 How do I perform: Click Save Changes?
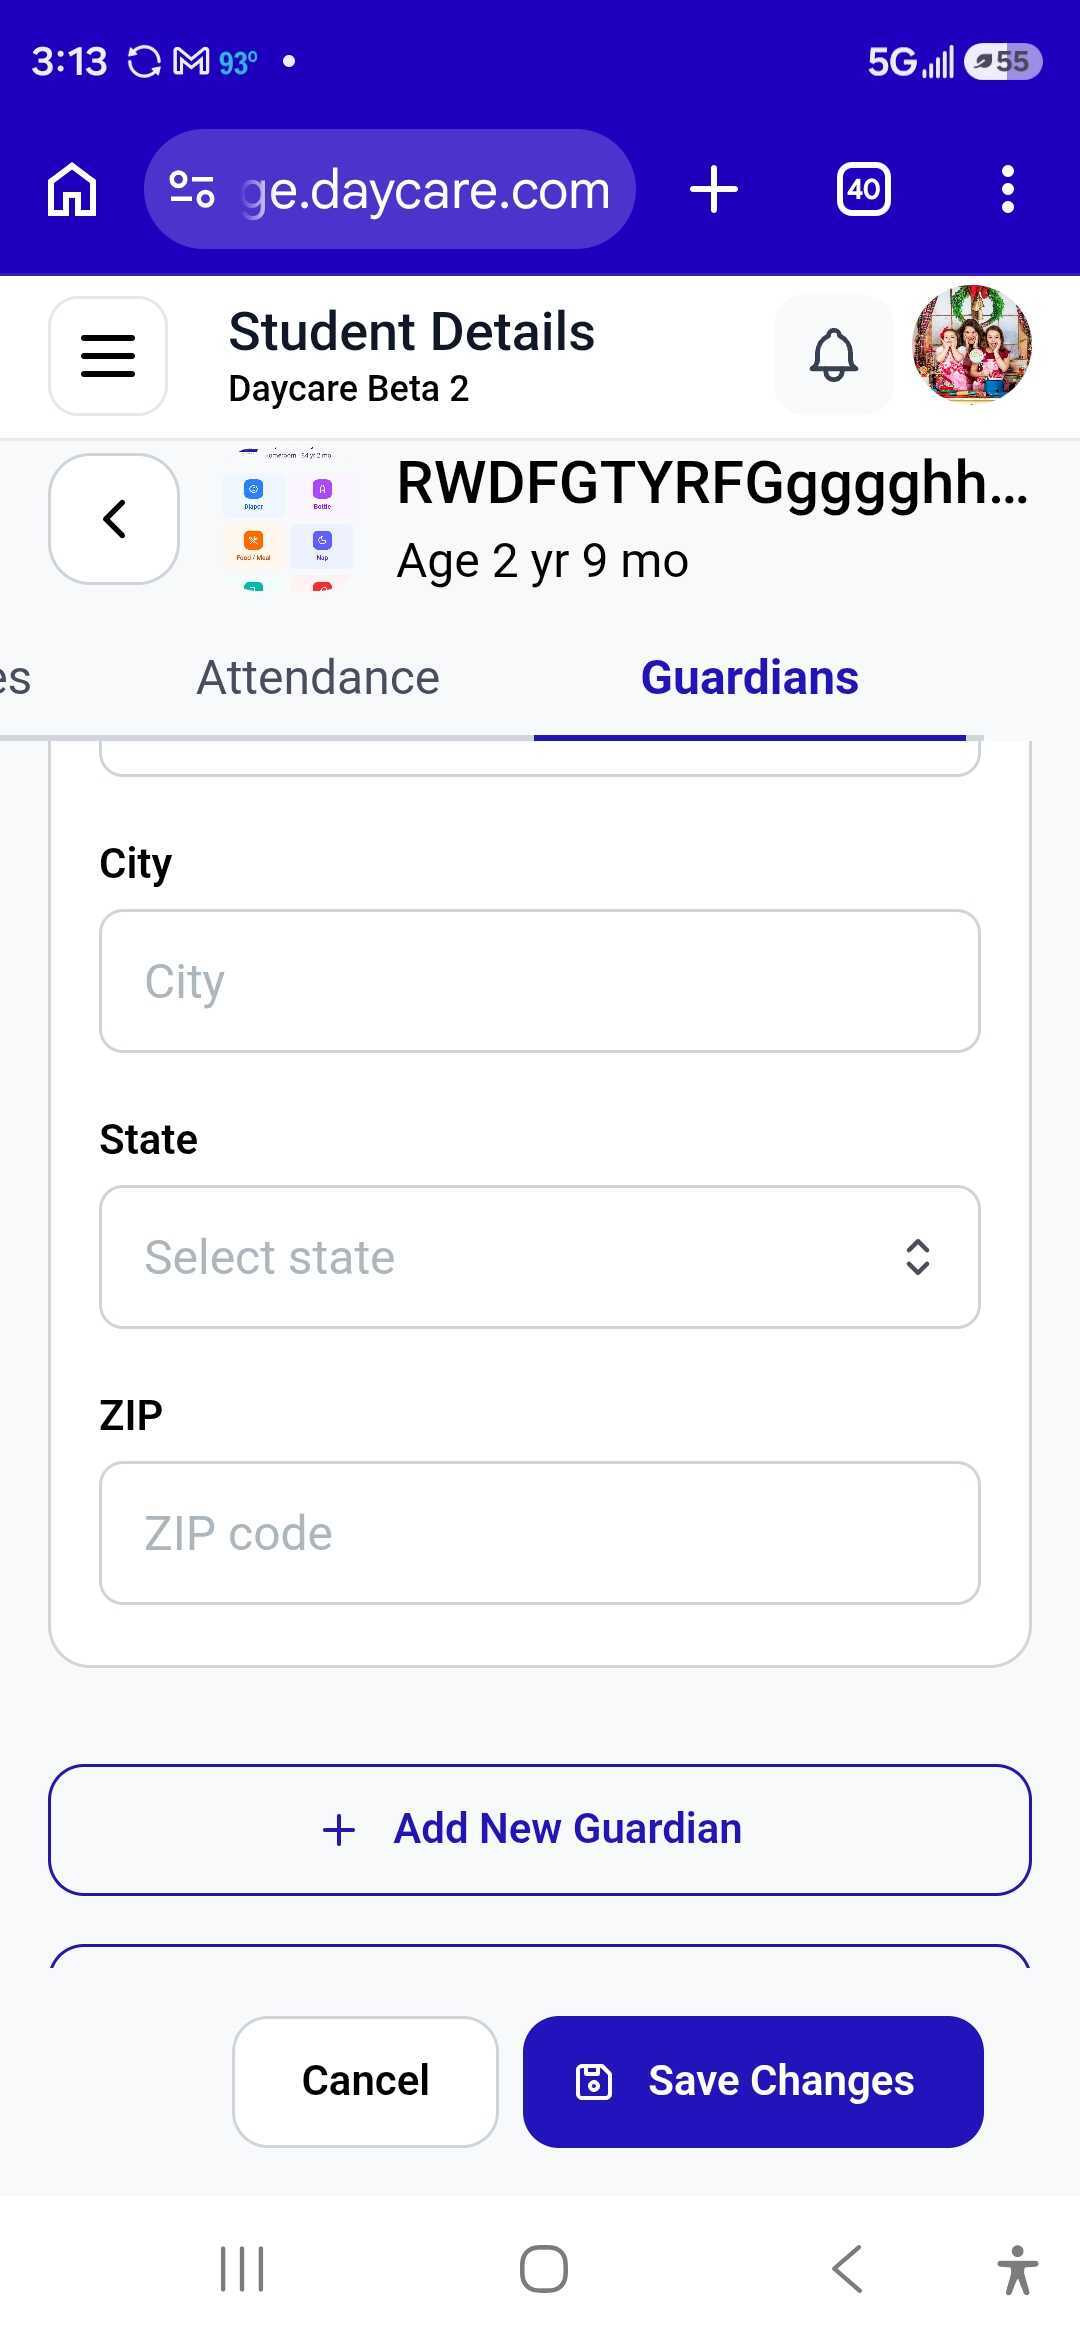point(753,2081)
